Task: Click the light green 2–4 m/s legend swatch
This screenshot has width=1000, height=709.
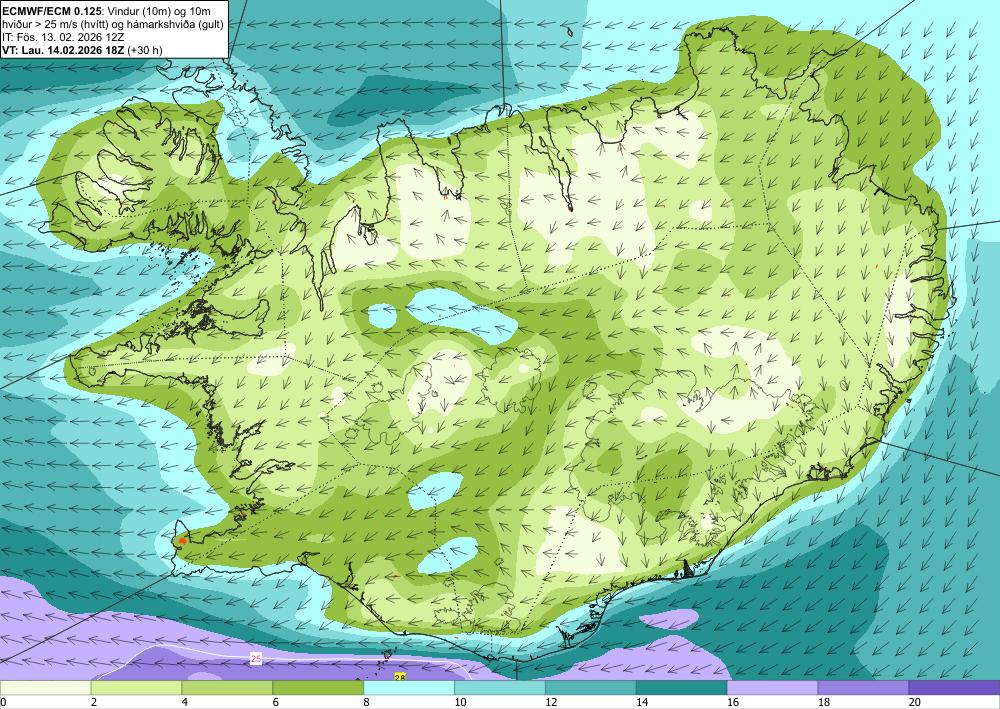Action: click(x=136, y=687)
